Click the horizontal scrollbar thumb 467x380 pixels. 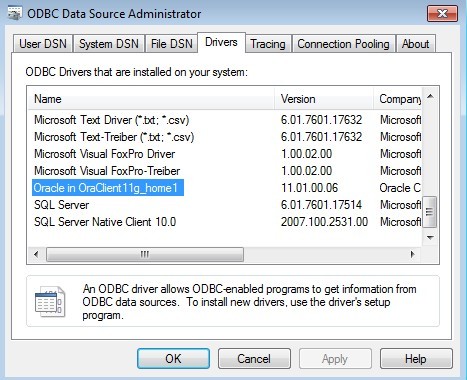click(145, 255)
